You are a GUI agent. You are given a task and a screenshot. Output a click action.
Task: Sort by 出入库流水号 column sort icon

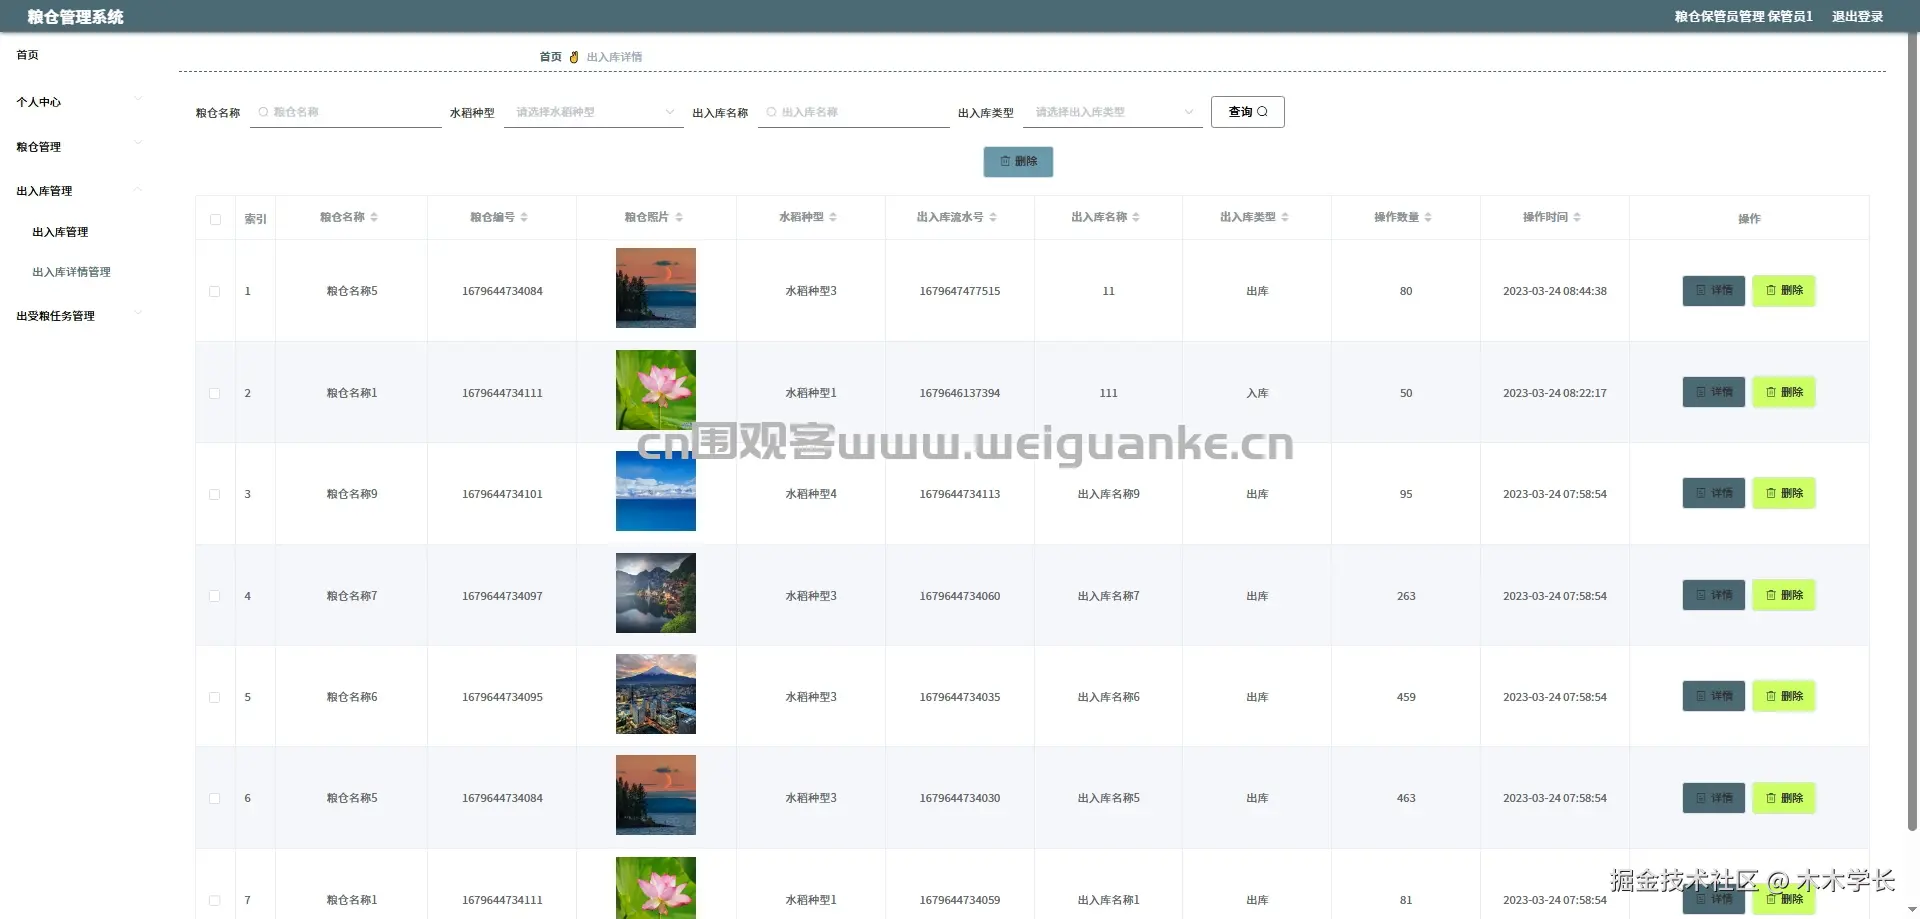click(x=993, y=217)
